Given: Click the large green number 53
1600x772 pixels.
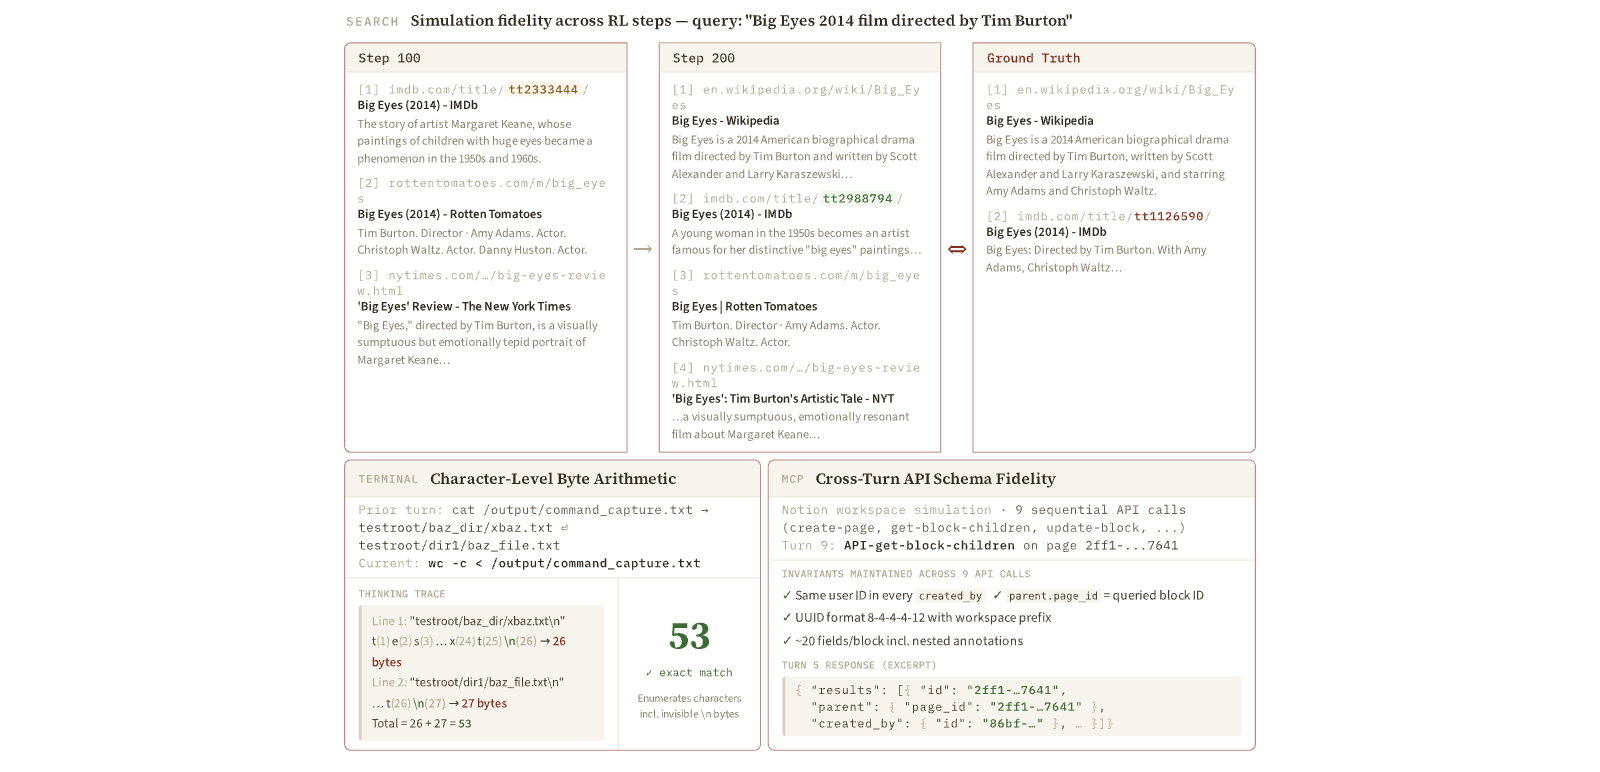Looking at the screenshot, I should tap(689, 636).
